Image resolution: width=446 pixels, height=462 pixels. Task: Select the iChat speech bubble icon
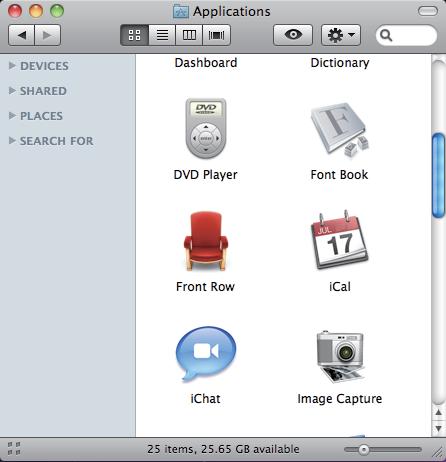point(206,353)
